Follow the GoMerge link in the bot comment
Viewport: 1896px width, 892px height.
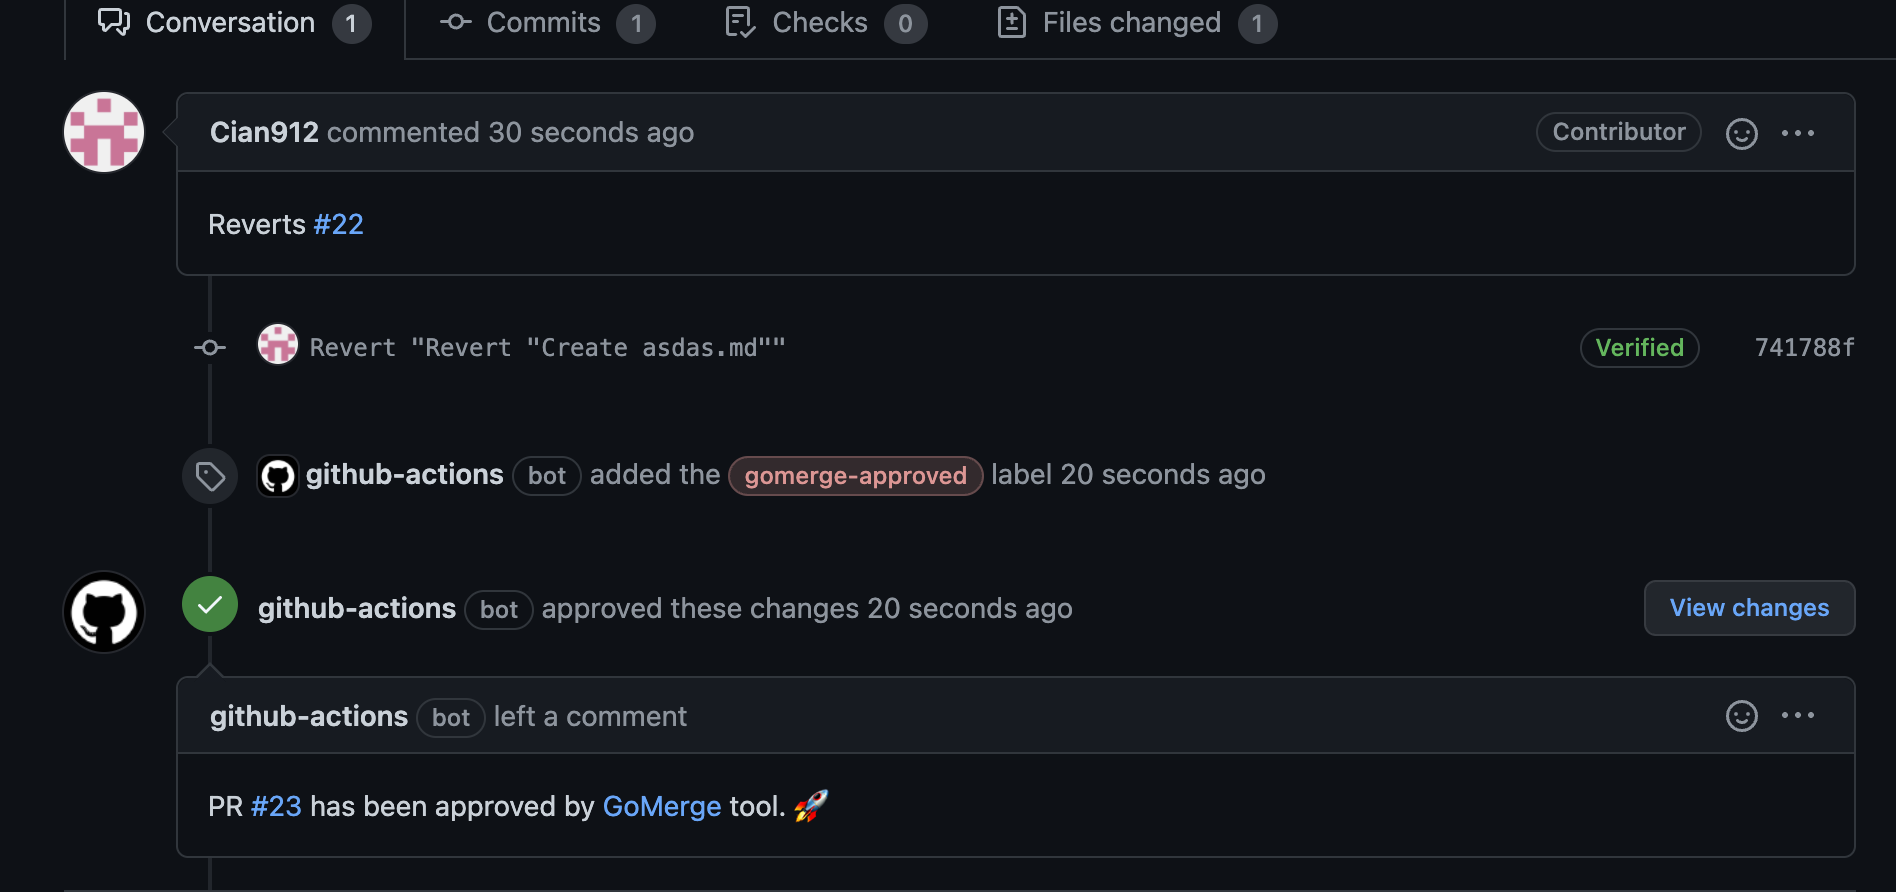(x=662, y=806)
